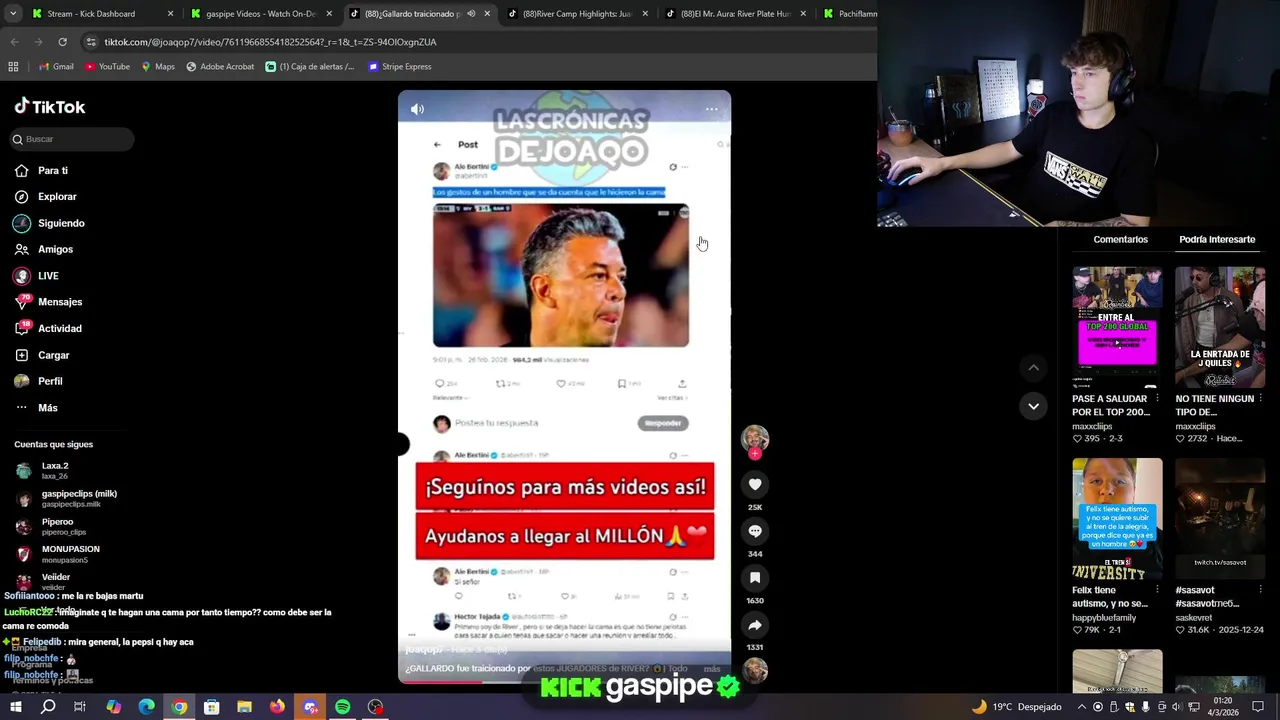The width and height of the screenshot is (1280, 720).
Task: Open the #sasavot video thumbnail
Action: 1220,519
